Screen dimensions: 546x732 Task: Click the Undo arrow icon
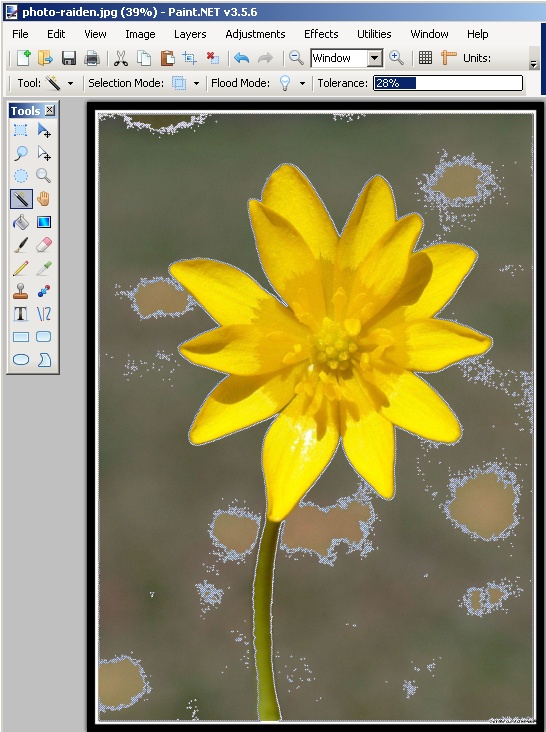(x=241, y=58)
